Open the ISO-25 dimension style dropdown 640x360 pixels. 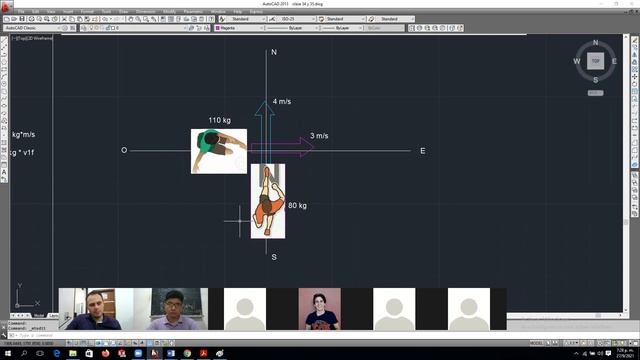(296, 19)
